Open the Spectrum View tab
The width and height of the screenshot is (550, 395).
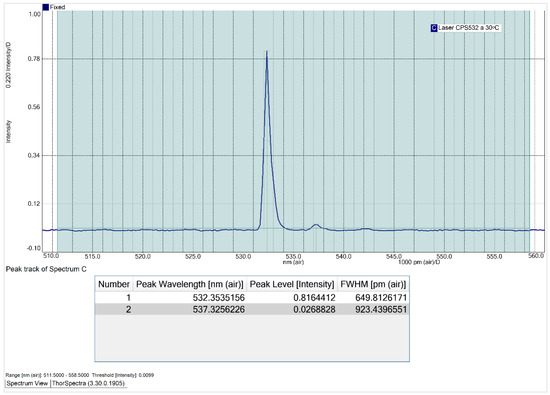(27, 383)
